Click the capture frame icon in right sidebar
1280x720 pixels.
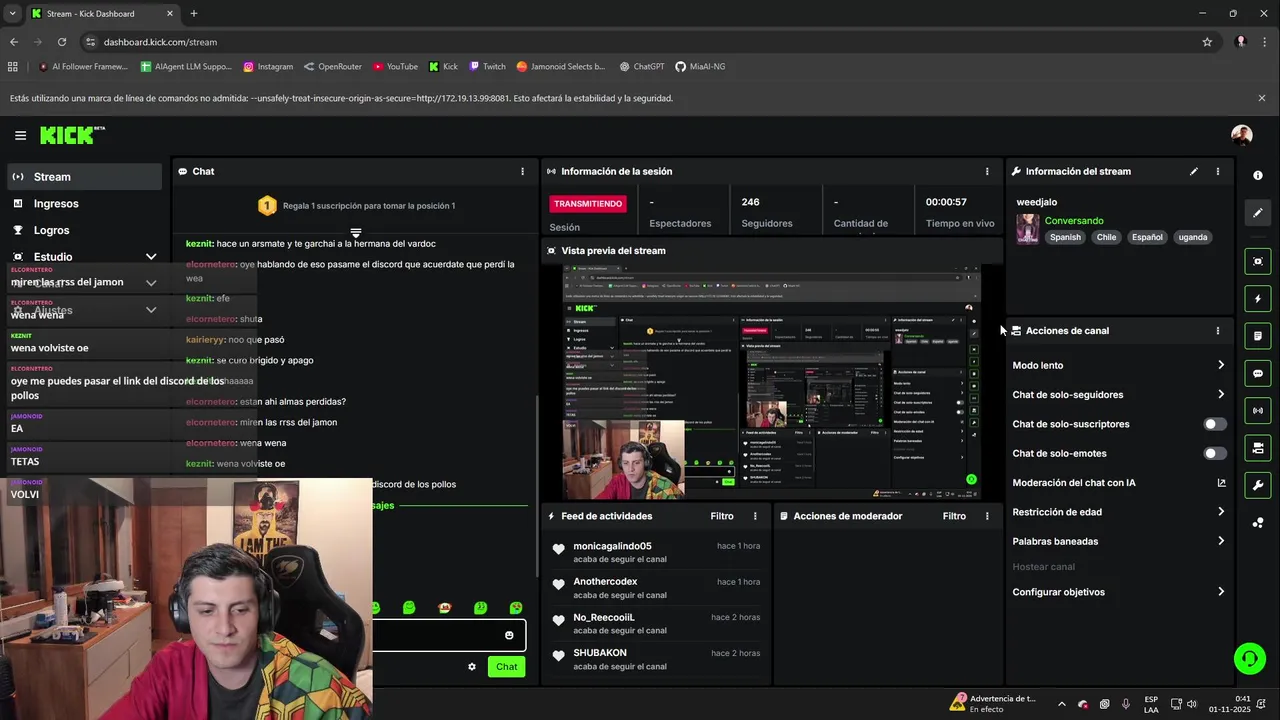coord(1258,261)
